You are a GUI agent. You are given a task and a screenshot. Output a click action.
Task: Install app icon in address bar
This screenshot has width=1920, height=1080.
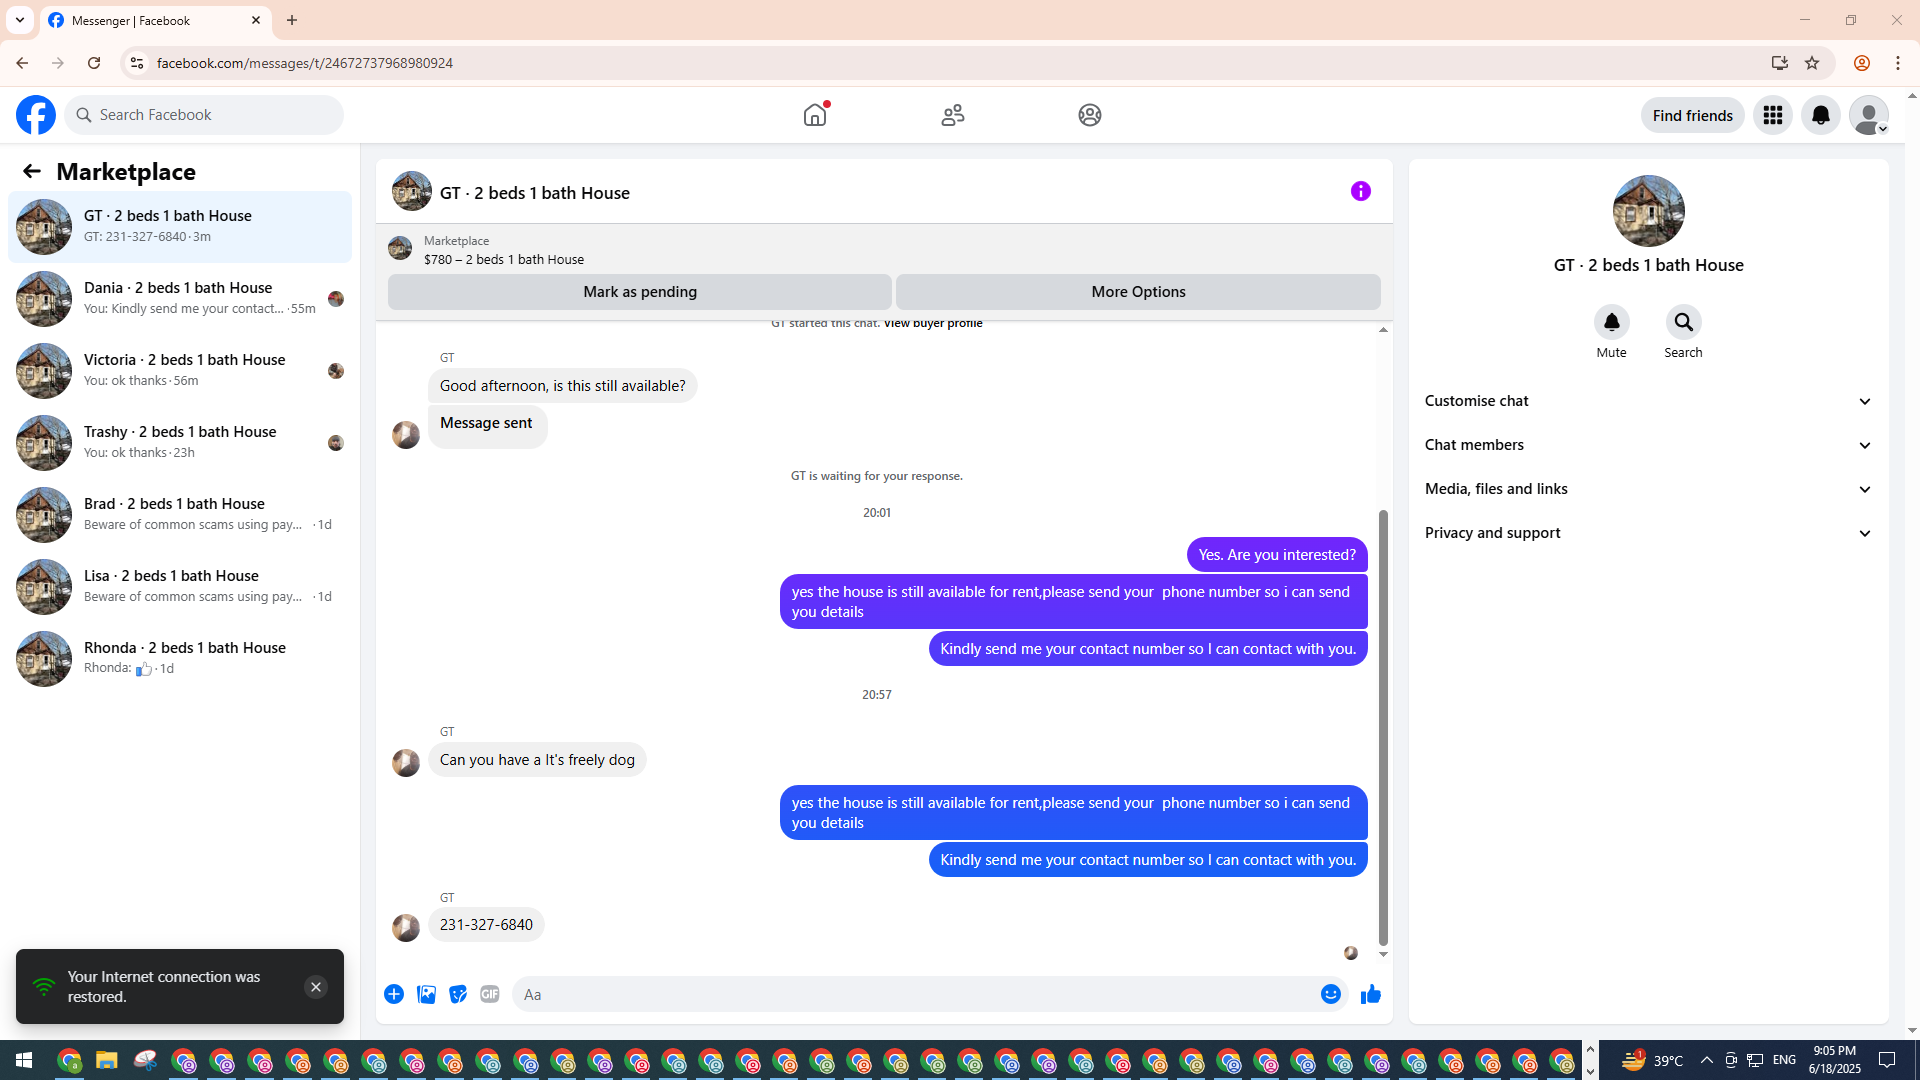[1779, 63]
